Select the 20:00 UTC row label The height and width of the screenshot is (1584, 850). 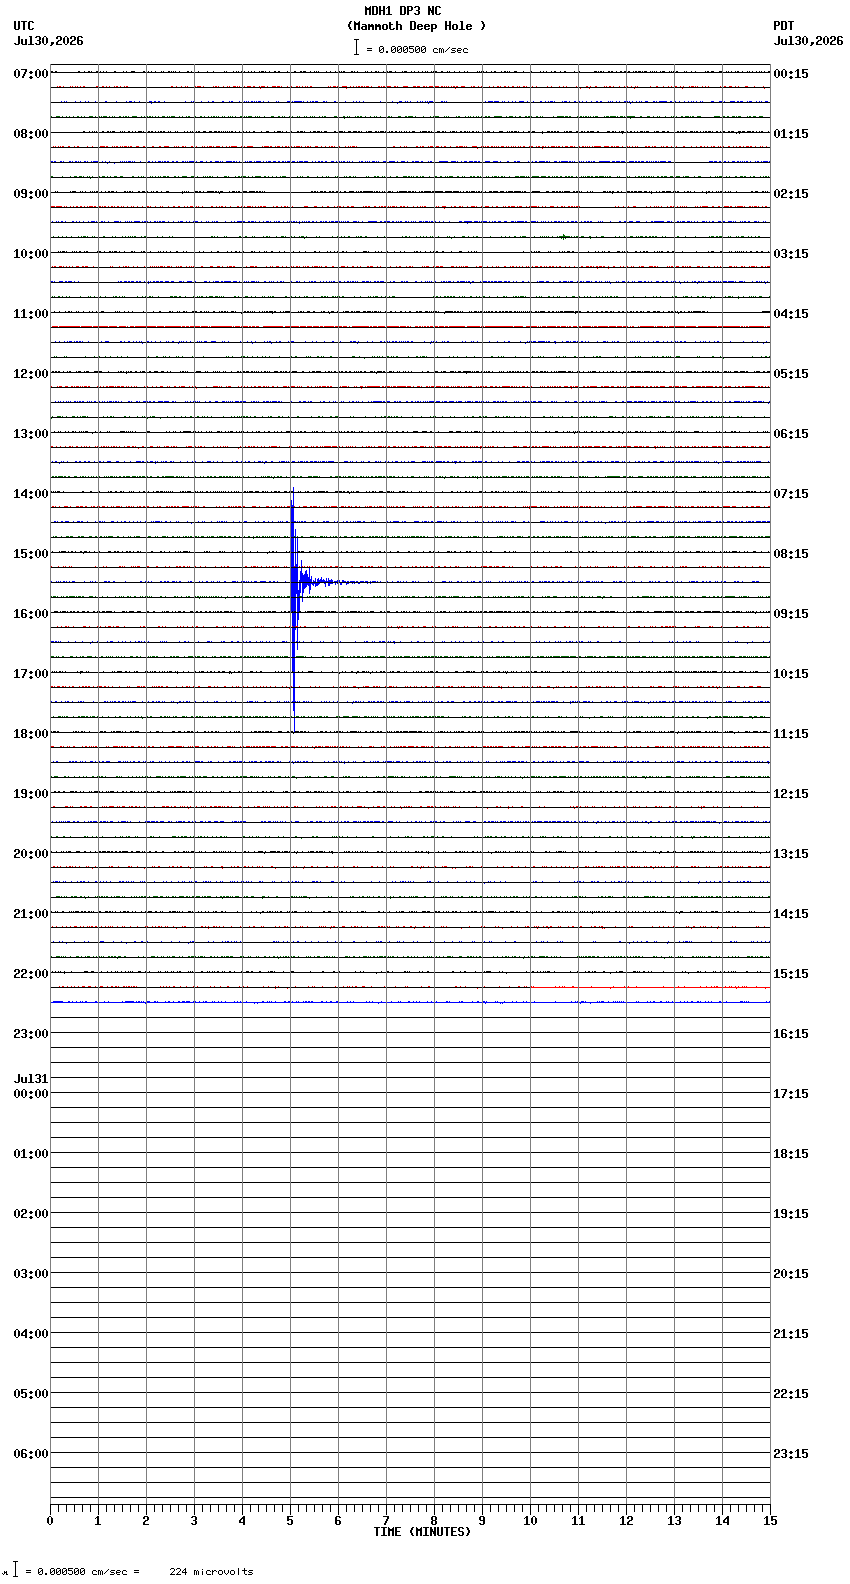[31, 854]
